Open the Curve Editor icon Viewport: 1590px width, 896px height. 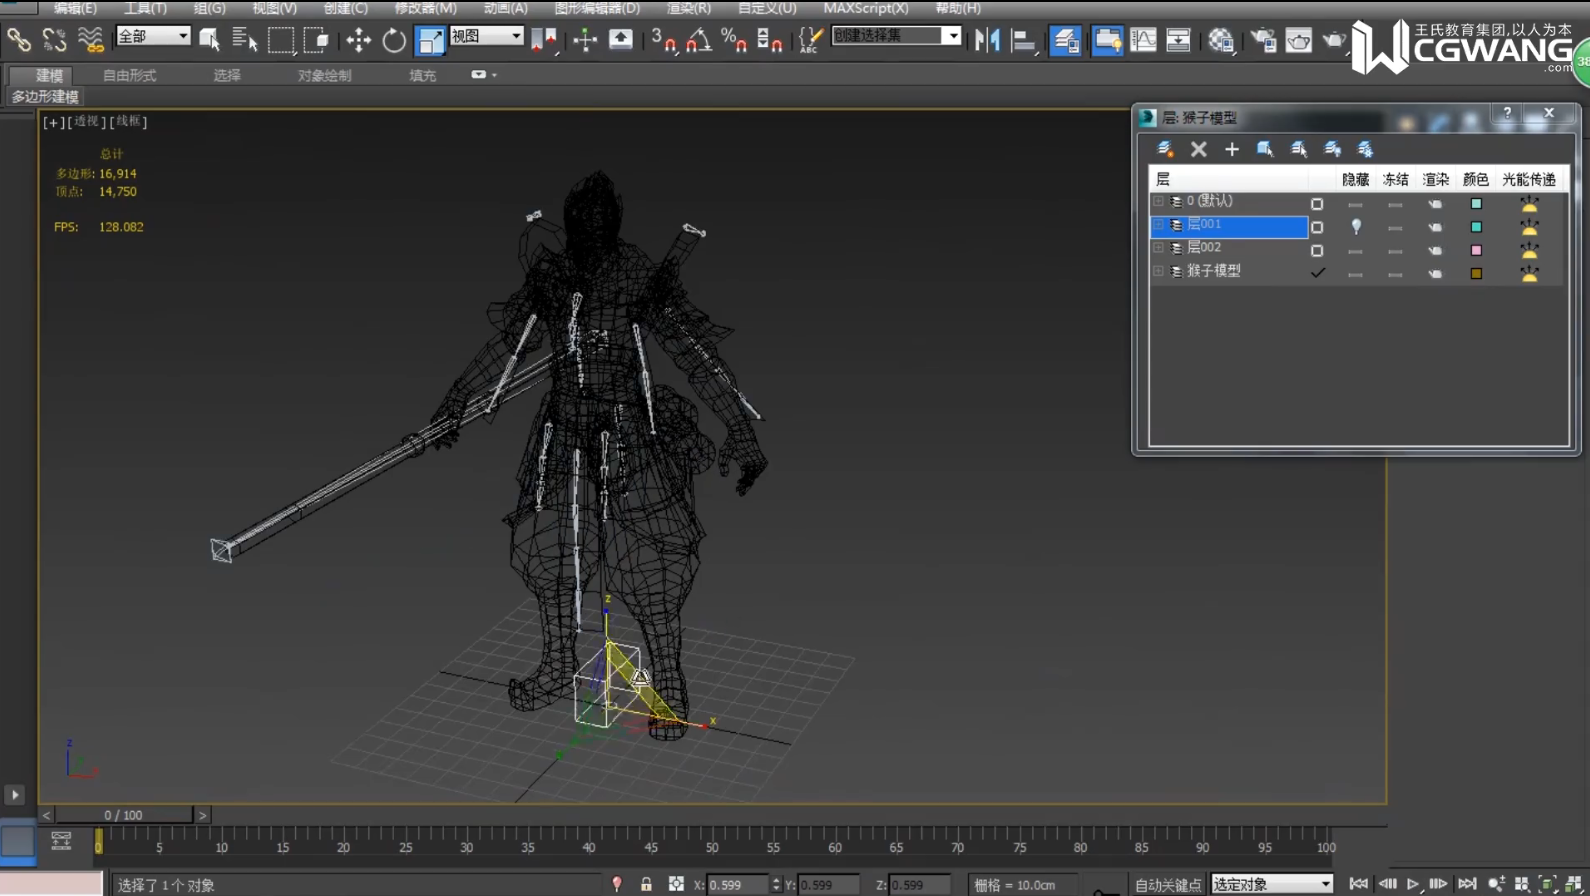click(1143, 40)
